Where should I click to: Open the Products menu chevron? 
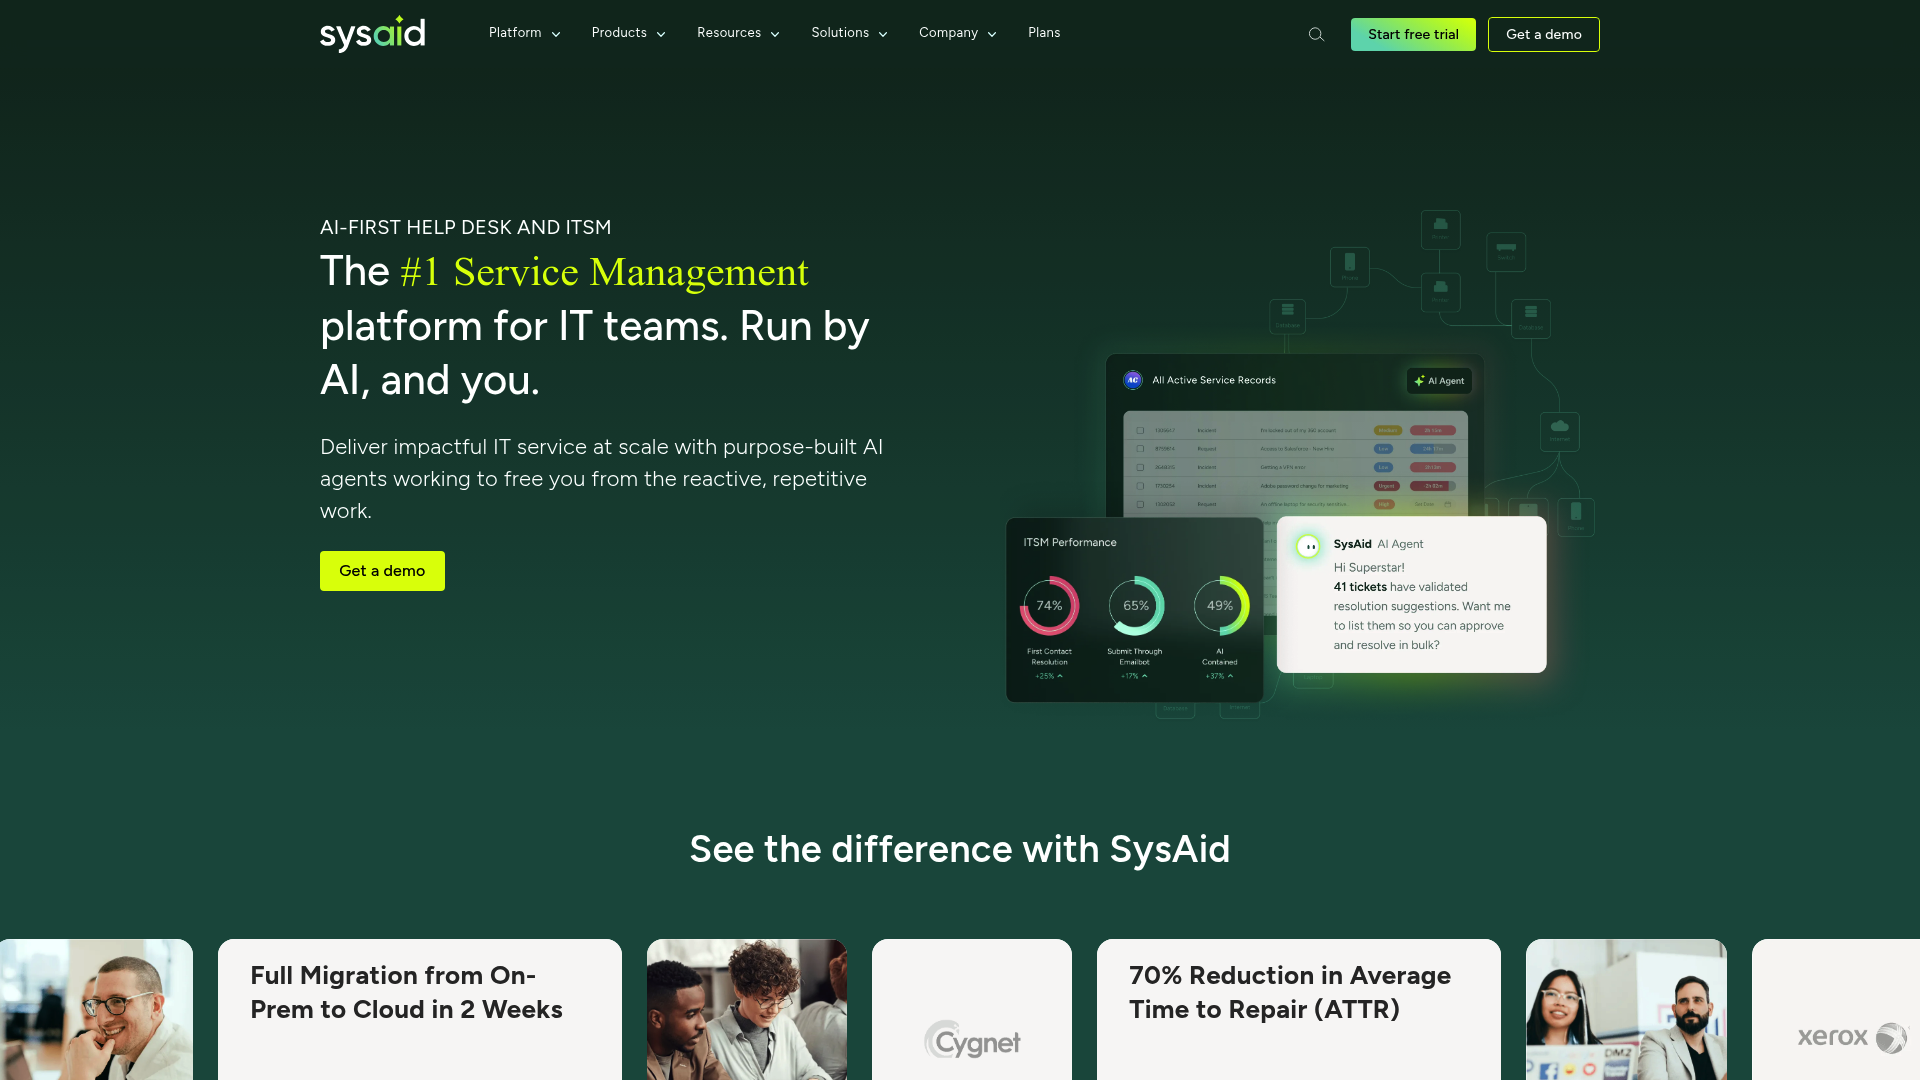(661, 33)
